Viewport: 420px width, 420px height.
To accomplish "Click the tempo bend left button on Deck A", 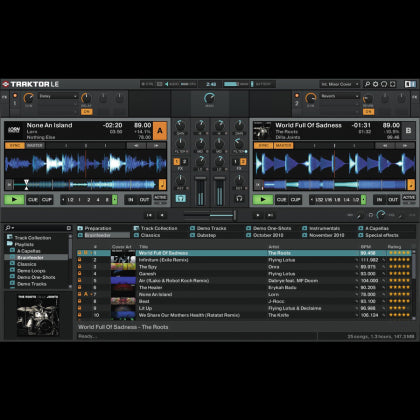I will [136, 146].
